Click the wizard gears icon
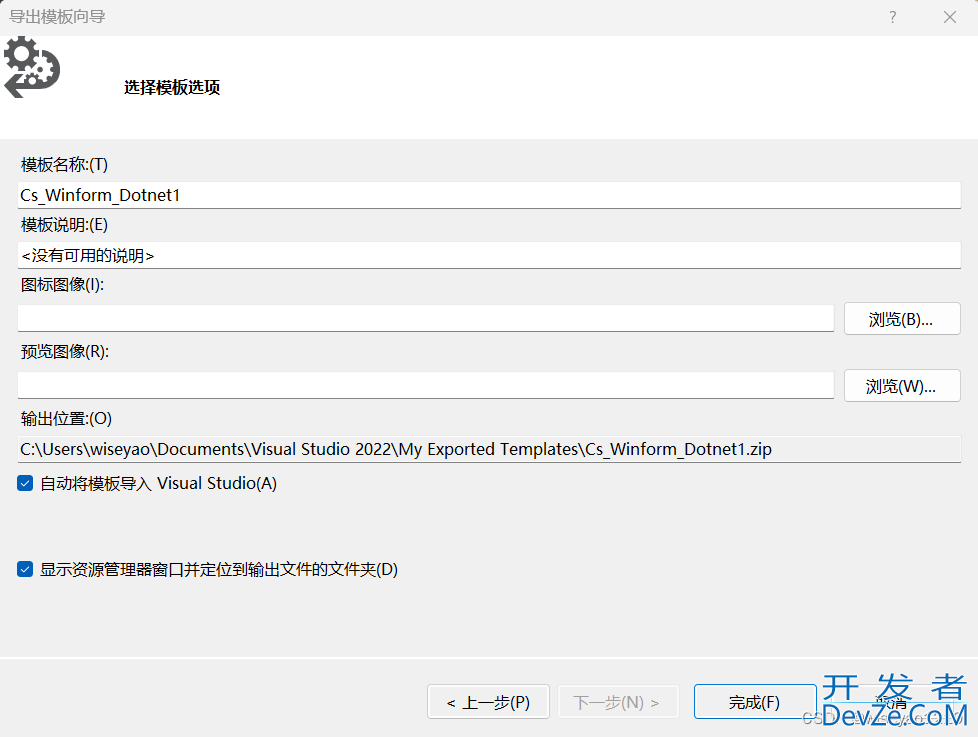The height and width of the screenshot is (737, 978). click(31, 67)
